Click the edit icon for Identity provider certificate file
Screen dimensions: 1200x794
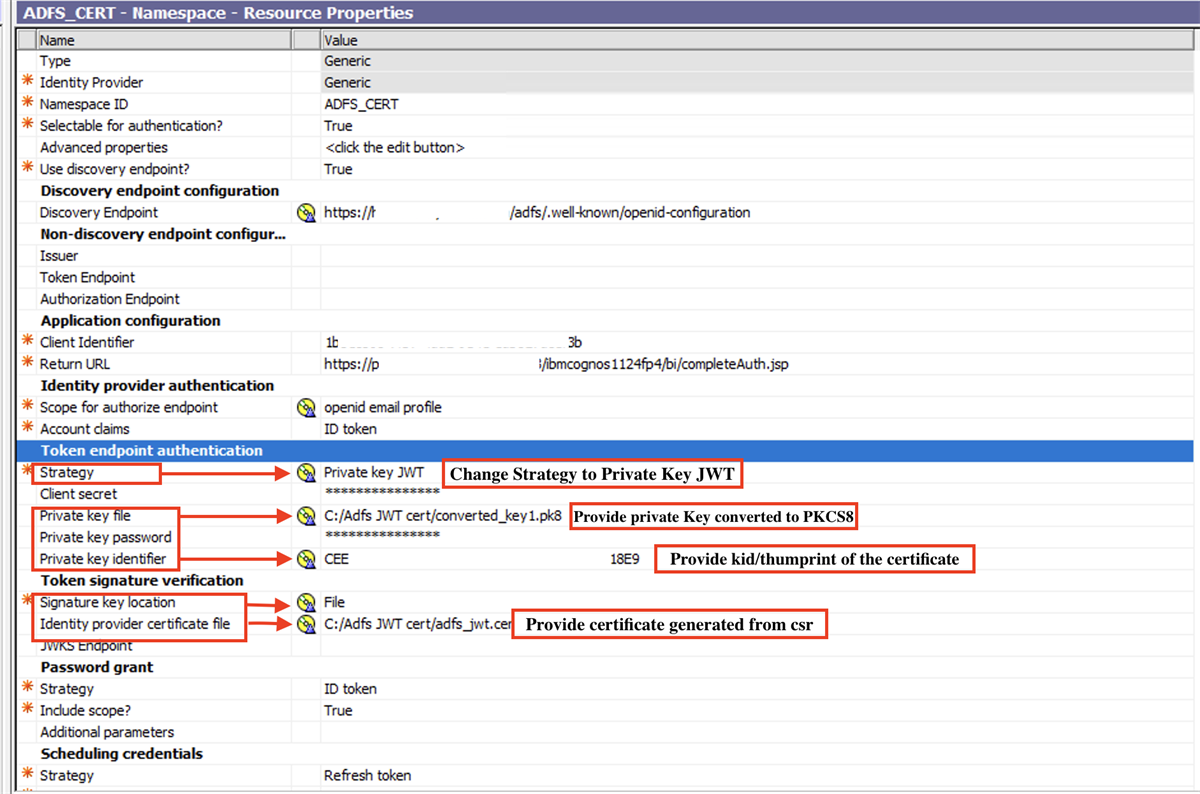click(306, 624)
